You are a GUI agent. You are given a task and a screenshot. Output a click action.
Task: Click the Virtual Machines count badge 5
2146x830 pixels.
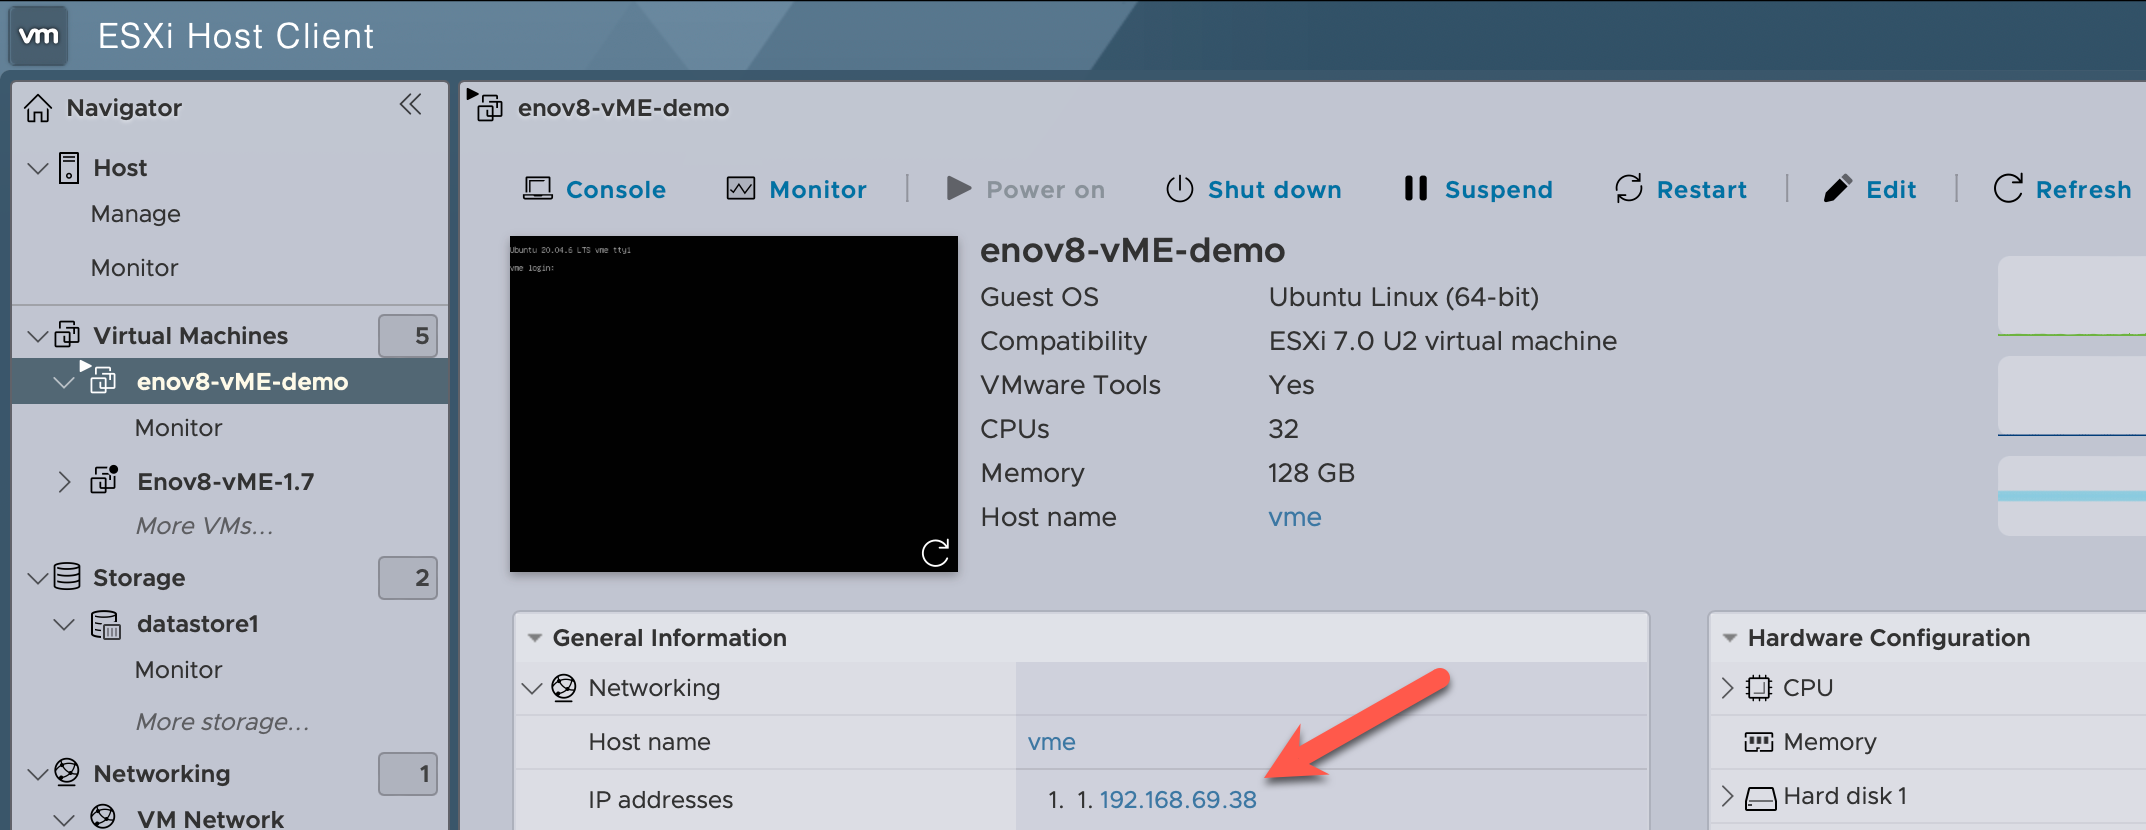(408, 336)
